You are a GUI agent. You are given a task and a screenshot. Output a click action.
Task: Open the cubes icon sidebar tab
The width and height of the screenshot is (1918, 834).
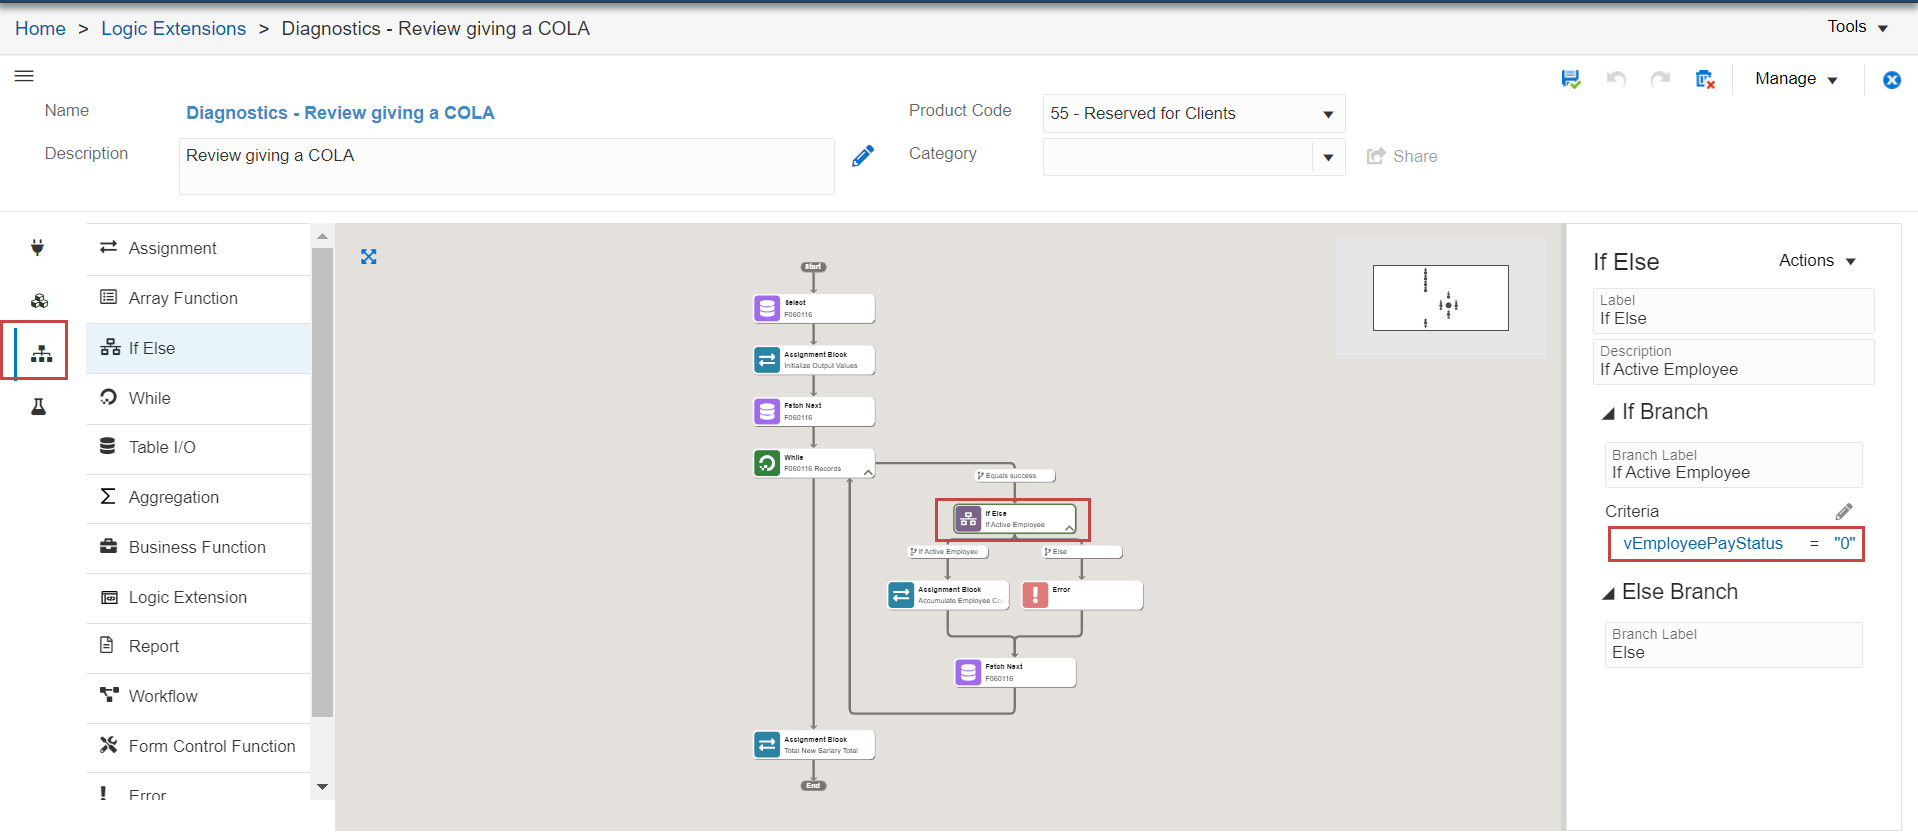(x=39, y=300)
